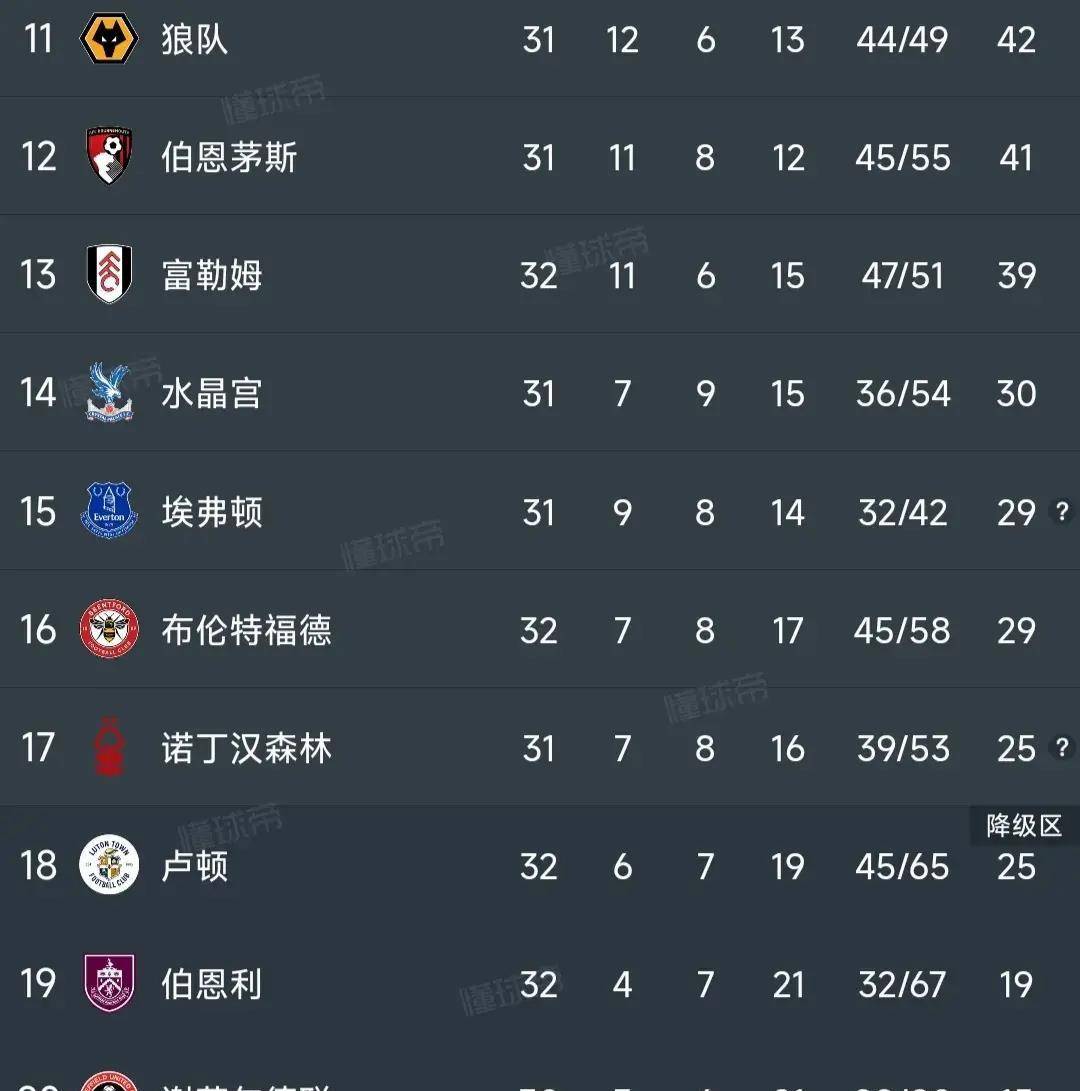Viewport: 1080px width, 1091px height.
Task: Tap the 降级区 relegation zone label
Action: 1024,826
